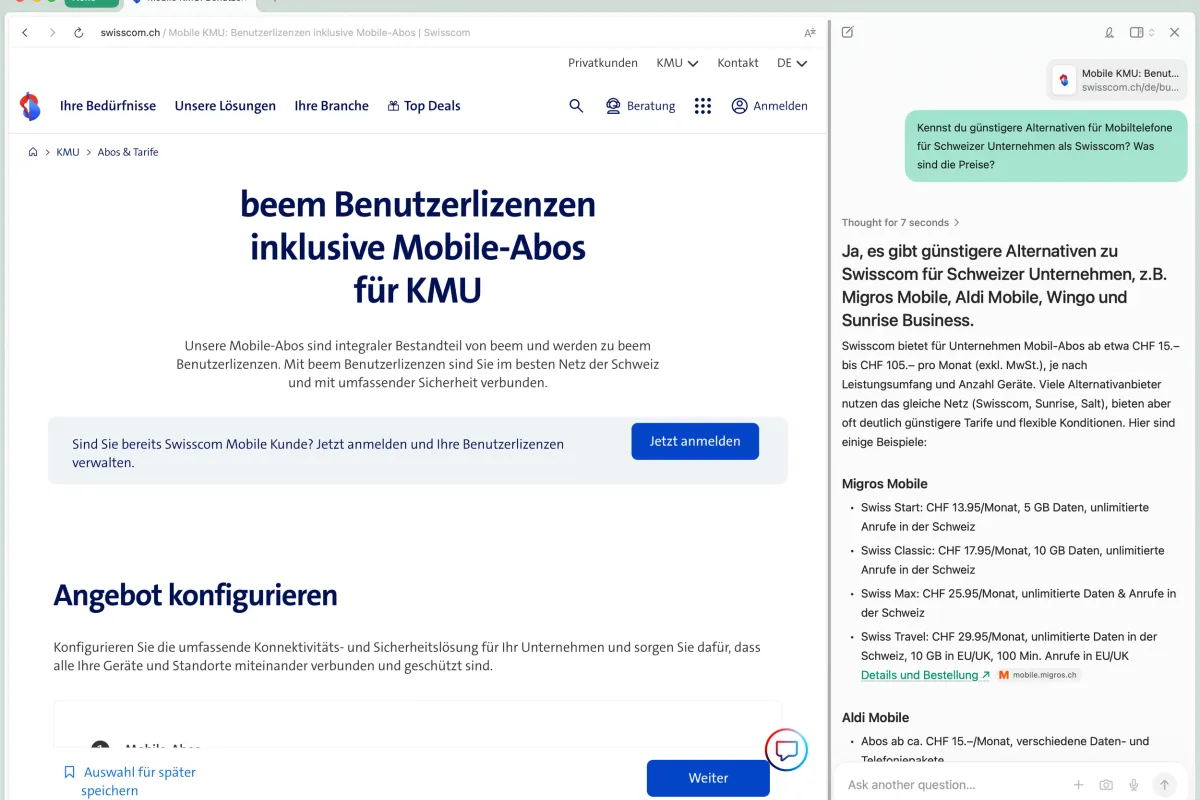Open the website live chat bubble
The height and width of the screenshot is (800, 1200).
coord(786,750)
